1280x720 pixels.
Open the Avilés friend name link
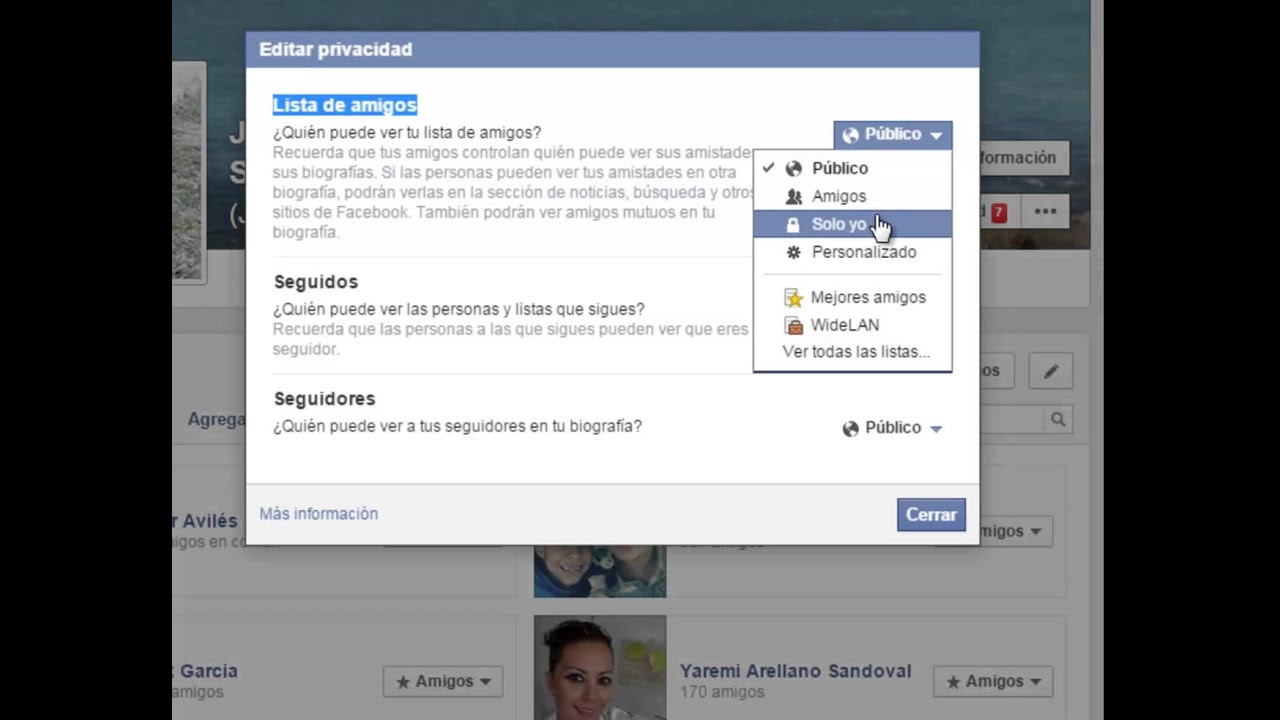pyautogui.click(x=205, y=520)
